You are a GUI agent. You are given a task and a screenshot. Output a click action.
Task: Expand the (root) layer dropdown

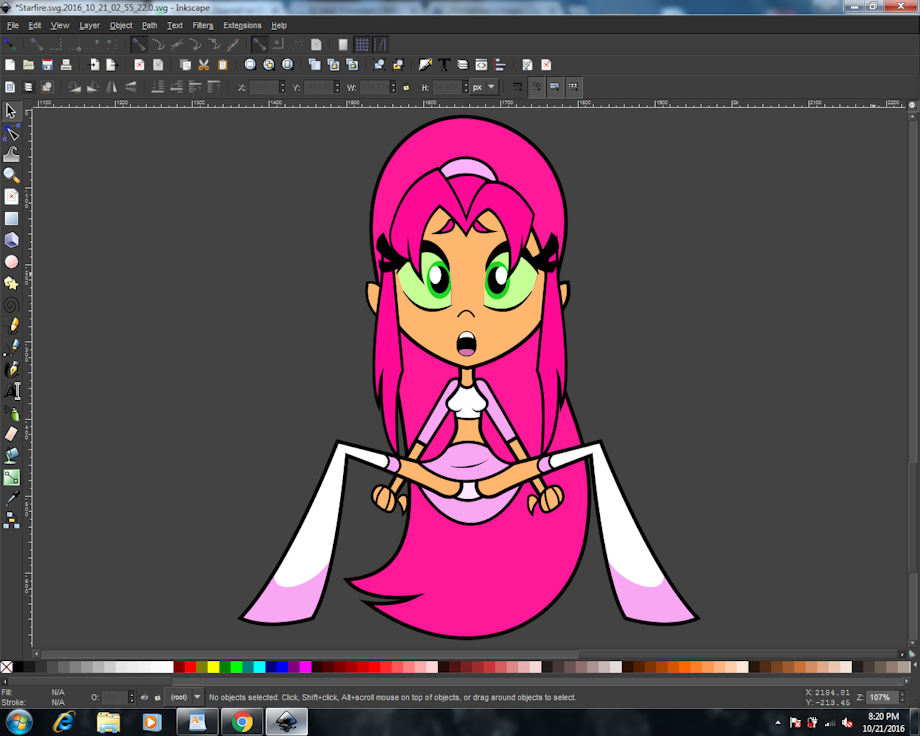point(184,697)
